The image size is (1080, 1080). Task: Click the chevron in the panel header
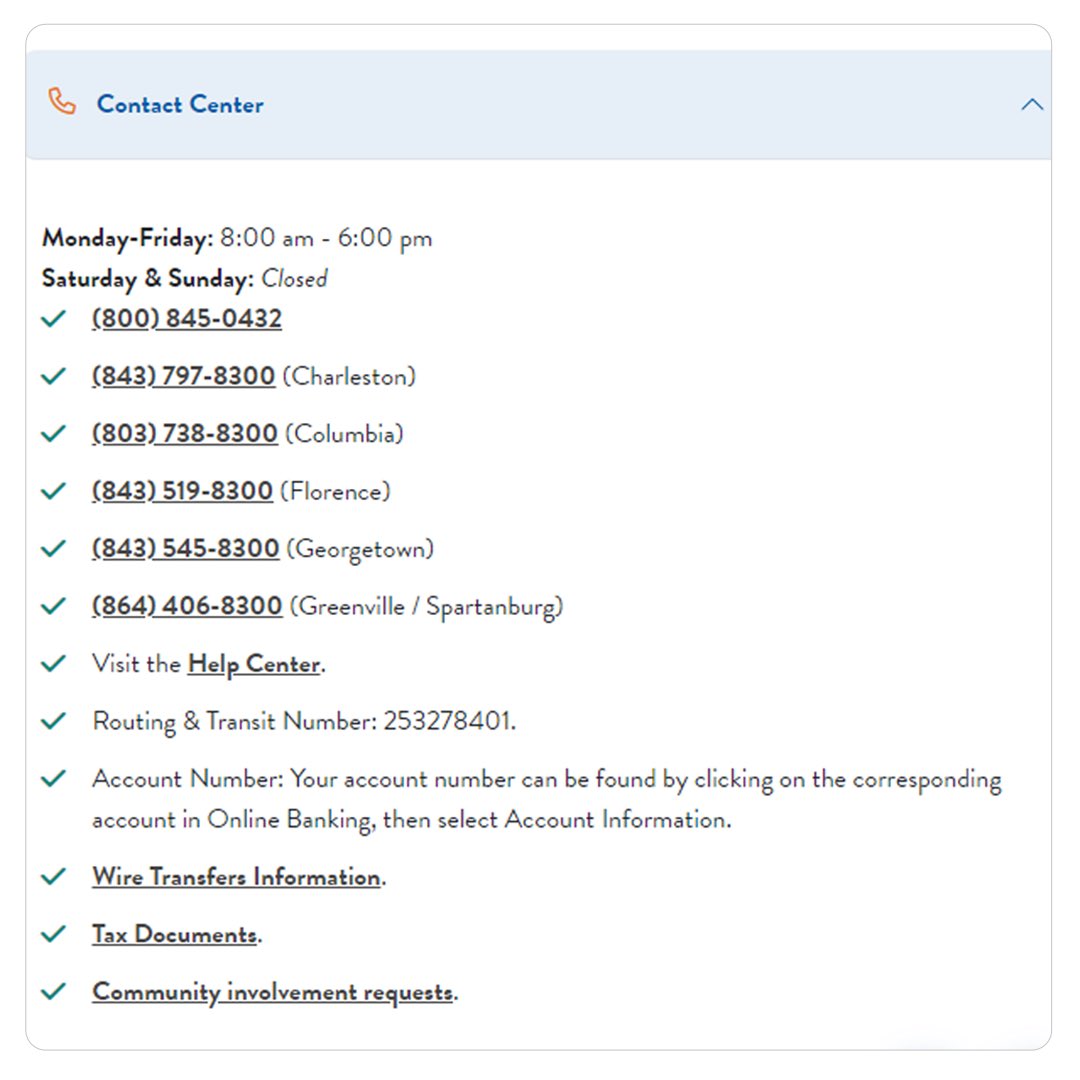(x=1031, y=104)
